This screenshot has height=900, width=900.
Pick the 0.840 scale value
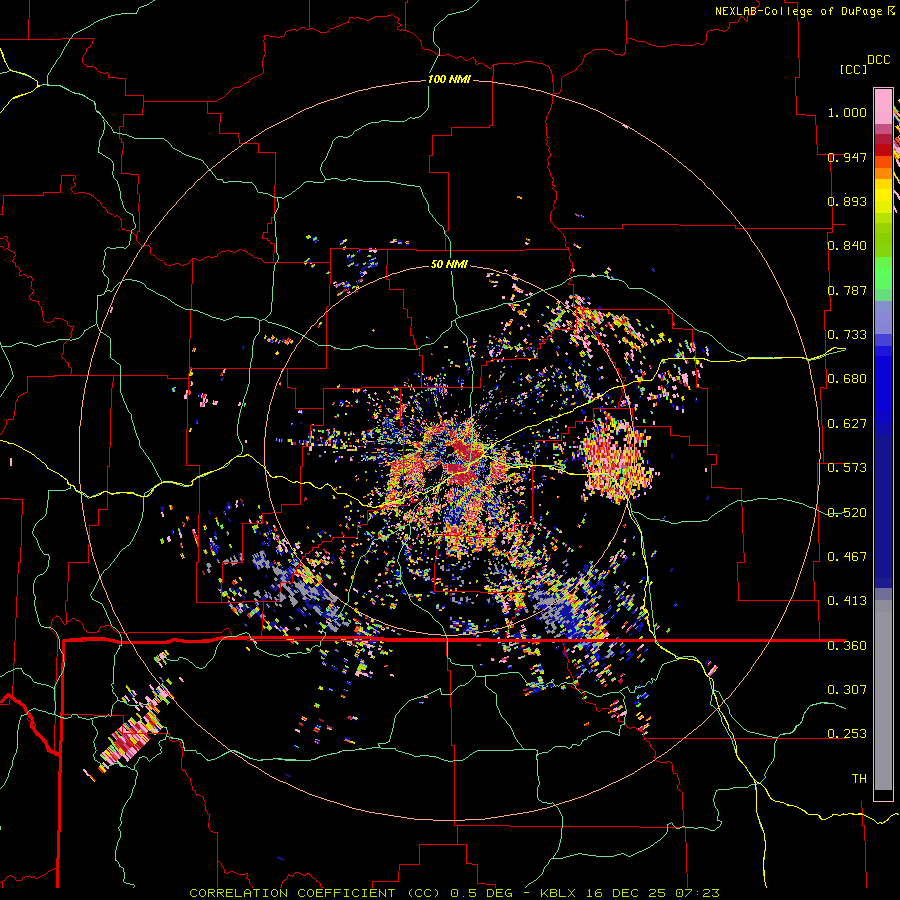(x=847, y=246)
